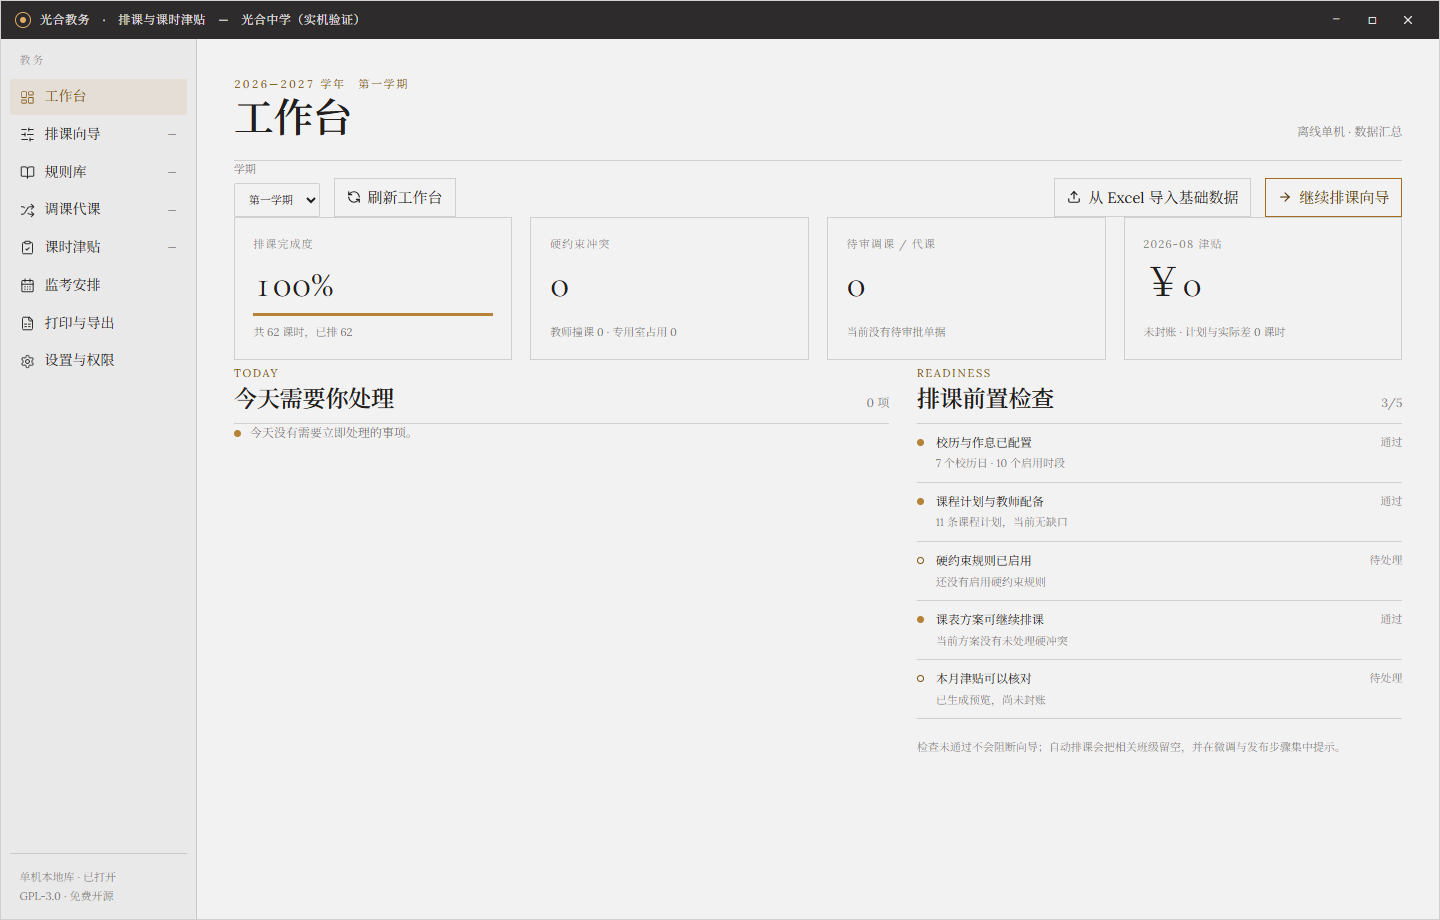The image size is (1440, 920).
Task: Select the 课程计划与教师配备 check row
Action: tap(1159, 512)
